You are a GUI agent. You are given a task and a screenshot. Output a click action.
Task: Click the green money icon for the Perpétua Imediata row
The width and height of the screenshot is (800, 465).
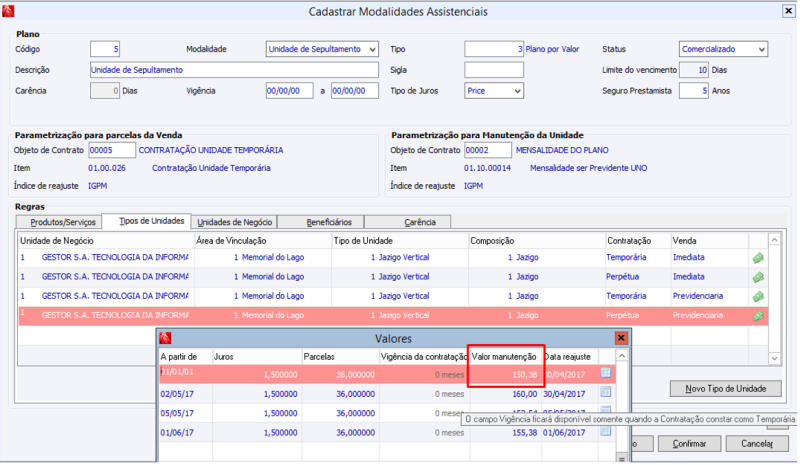point(758,277)
